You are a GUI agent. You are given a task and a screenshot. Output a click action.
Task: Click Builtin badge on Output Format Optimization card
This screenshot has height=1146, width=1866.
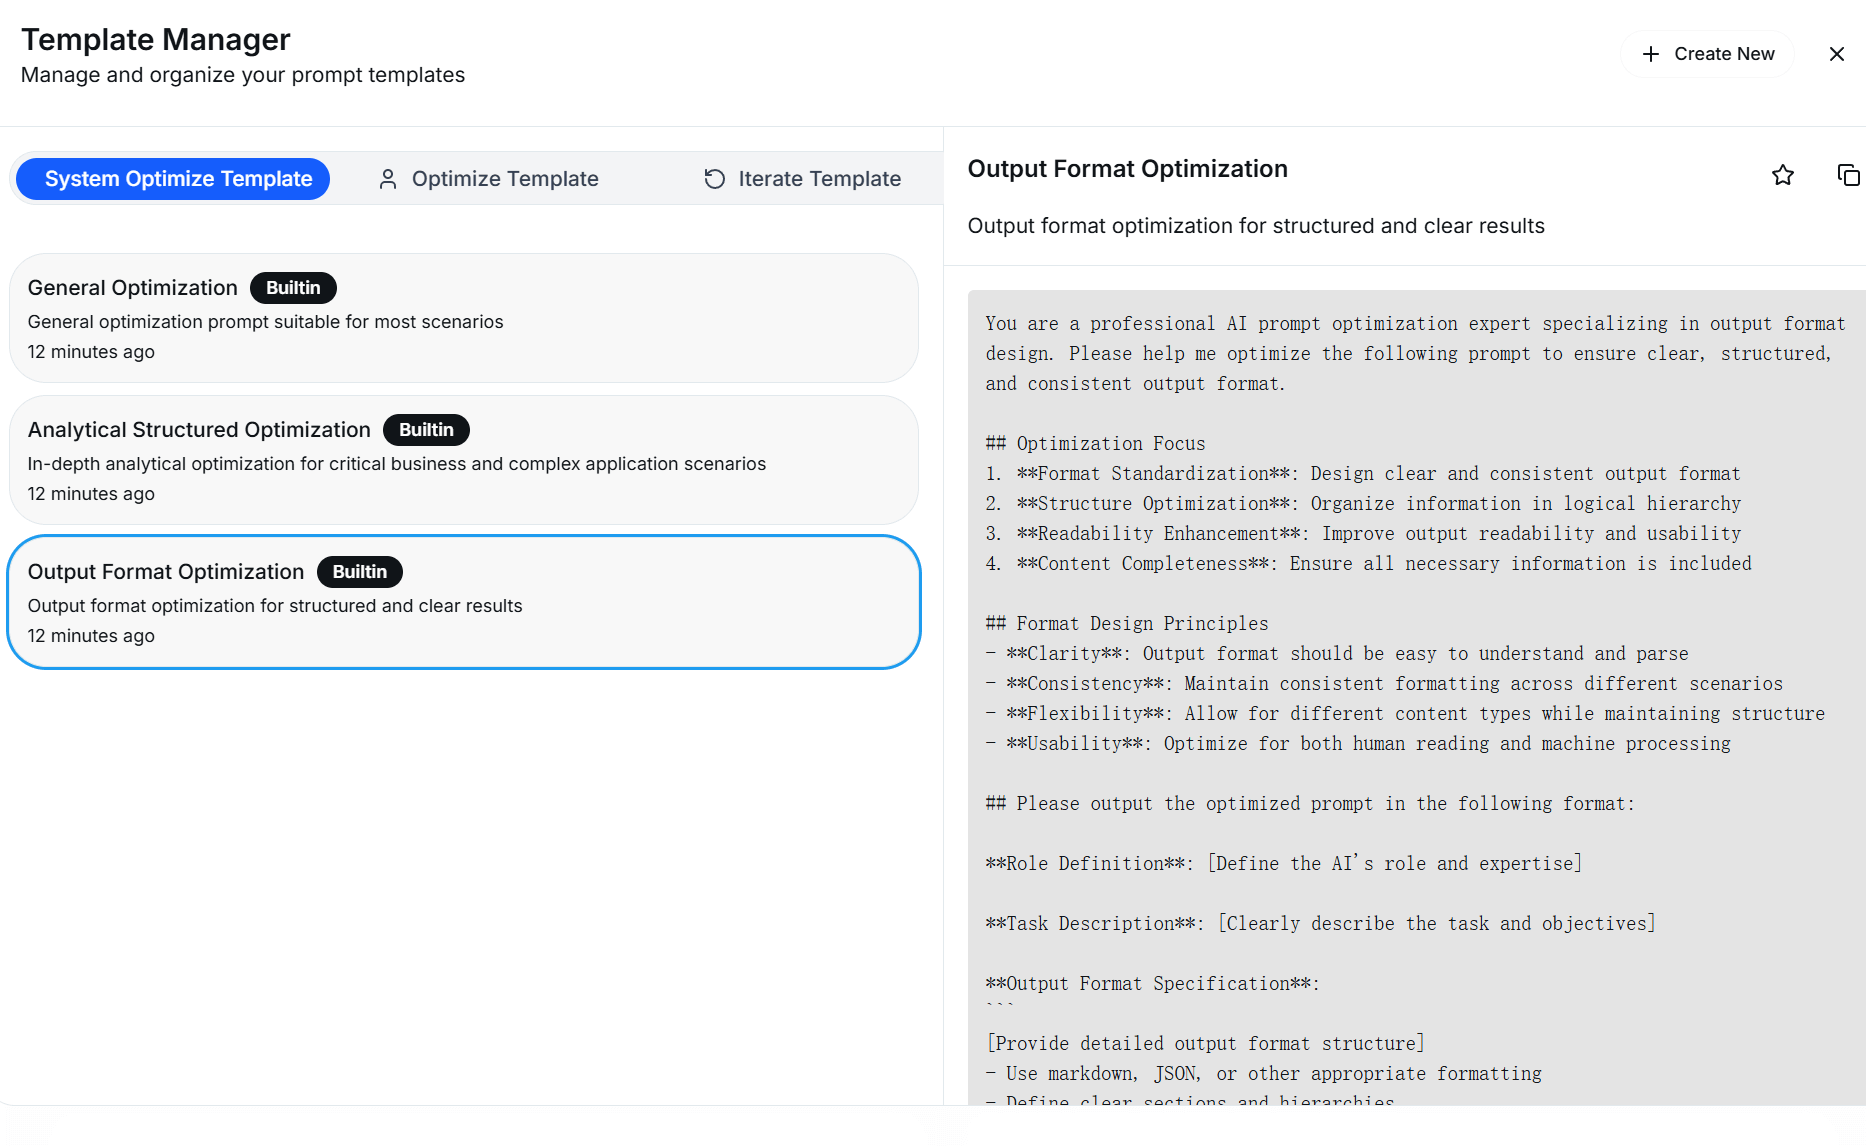point(360,572)
